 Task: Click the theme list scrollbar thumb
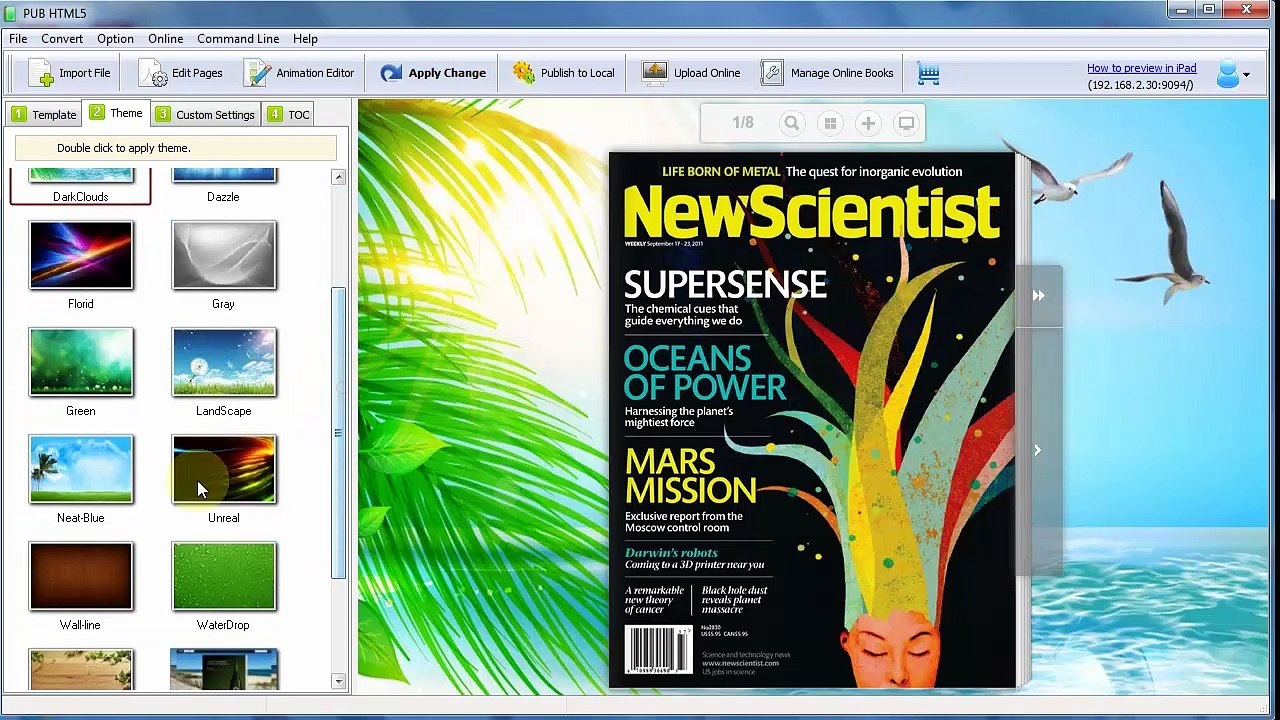coord(338,433)
